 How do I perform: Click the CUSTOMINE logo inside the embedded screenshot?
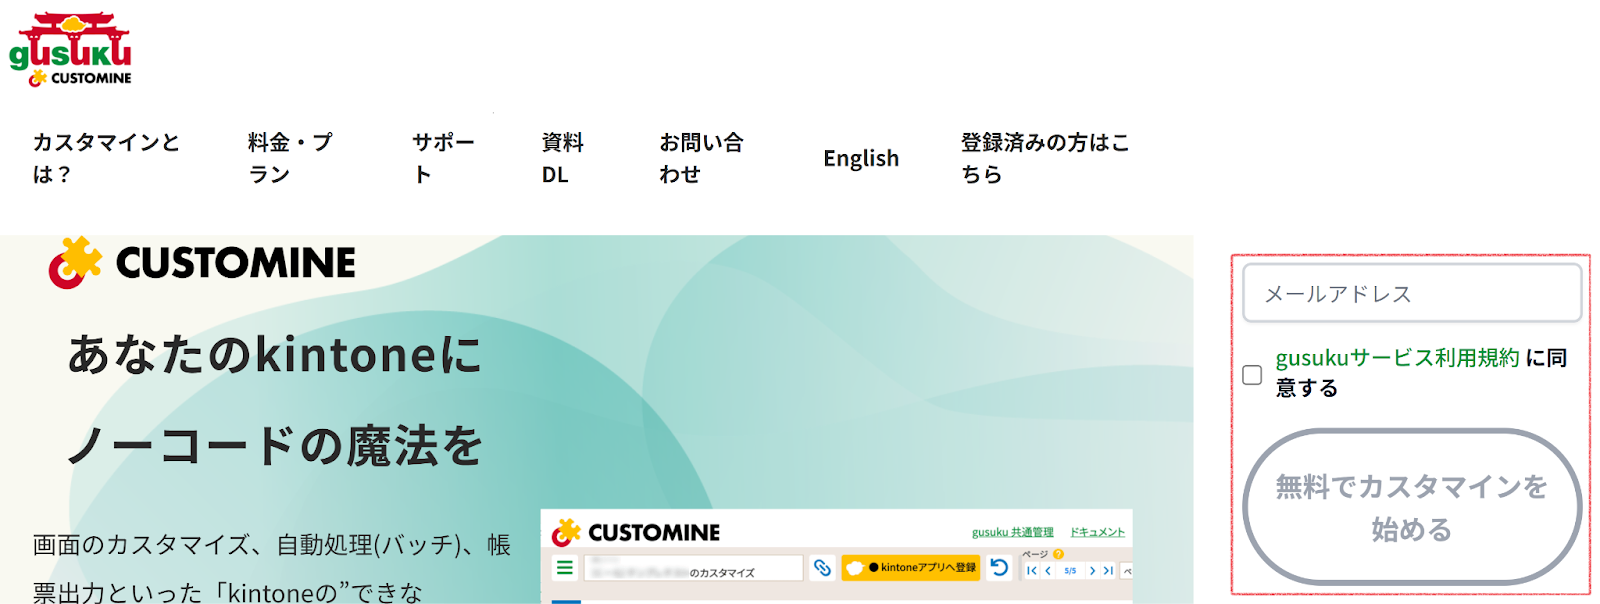[636, 532]
